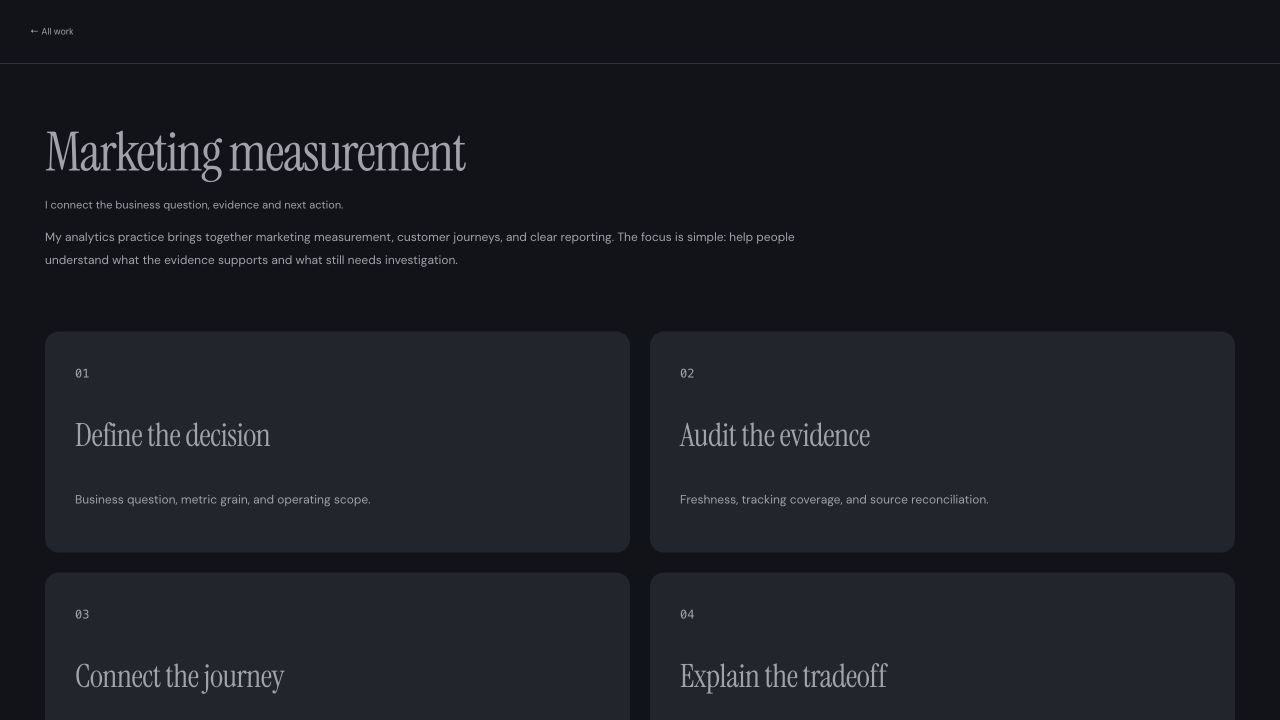Viewport: 1280px width, 720px height.
Task: Click the step number 04 label
Action: [687, 615]
